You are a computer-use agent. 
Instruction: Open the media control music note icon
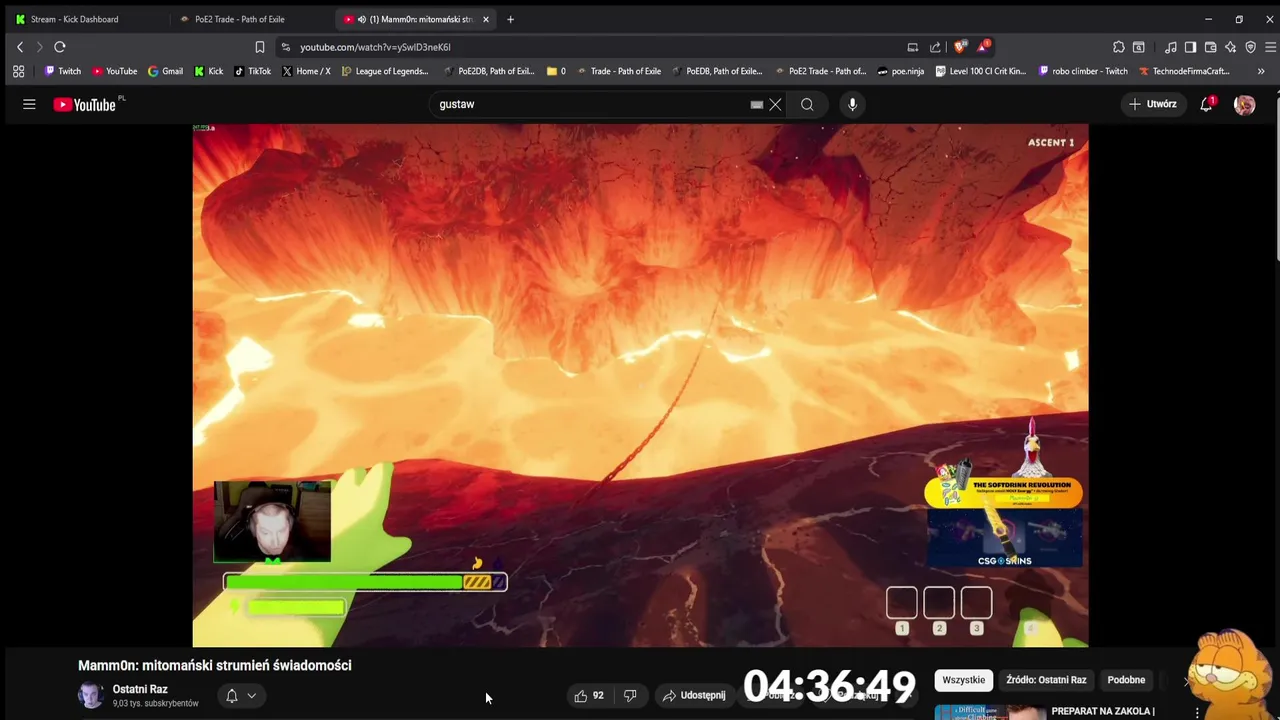[x=1171, y=47]
